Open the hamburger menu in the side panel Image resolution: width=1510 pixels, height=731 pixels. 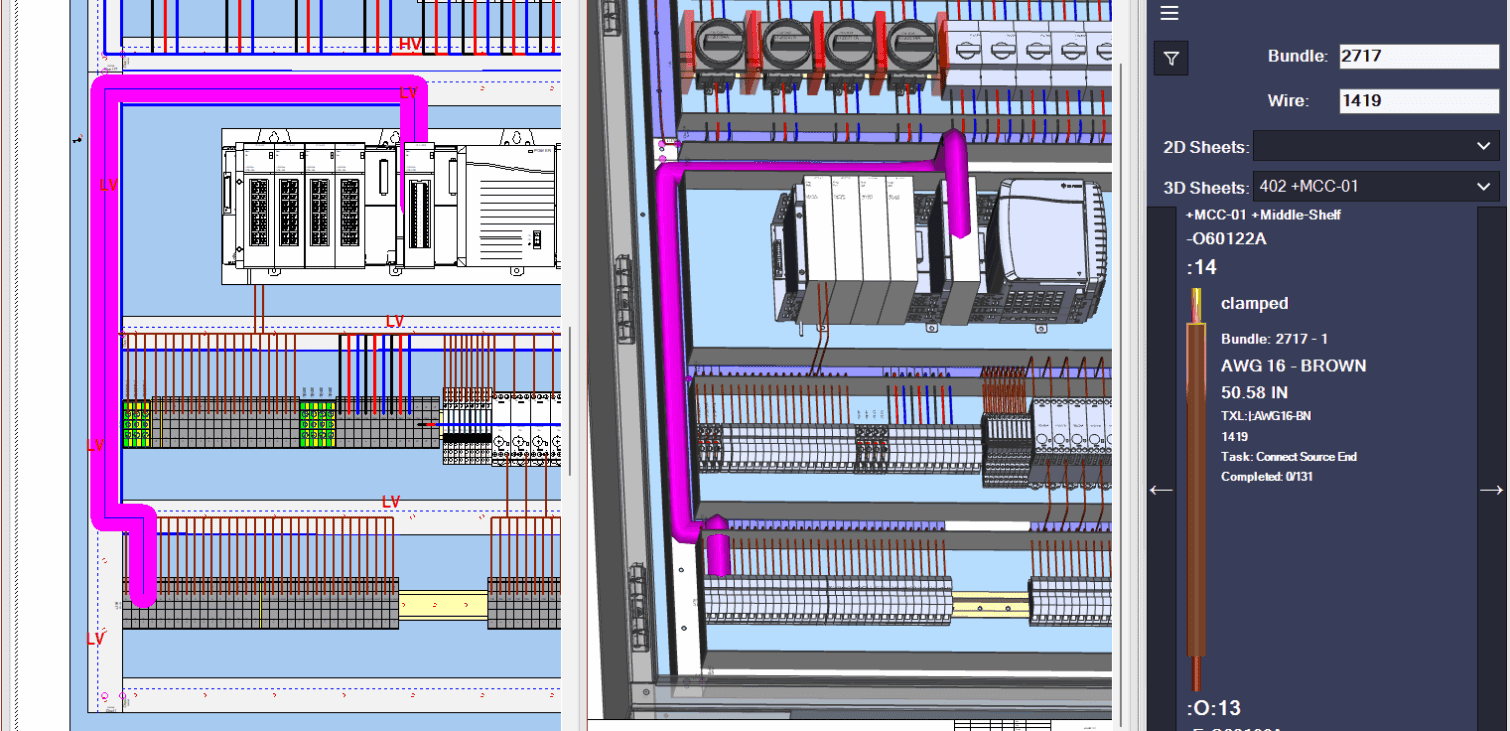1169,13
